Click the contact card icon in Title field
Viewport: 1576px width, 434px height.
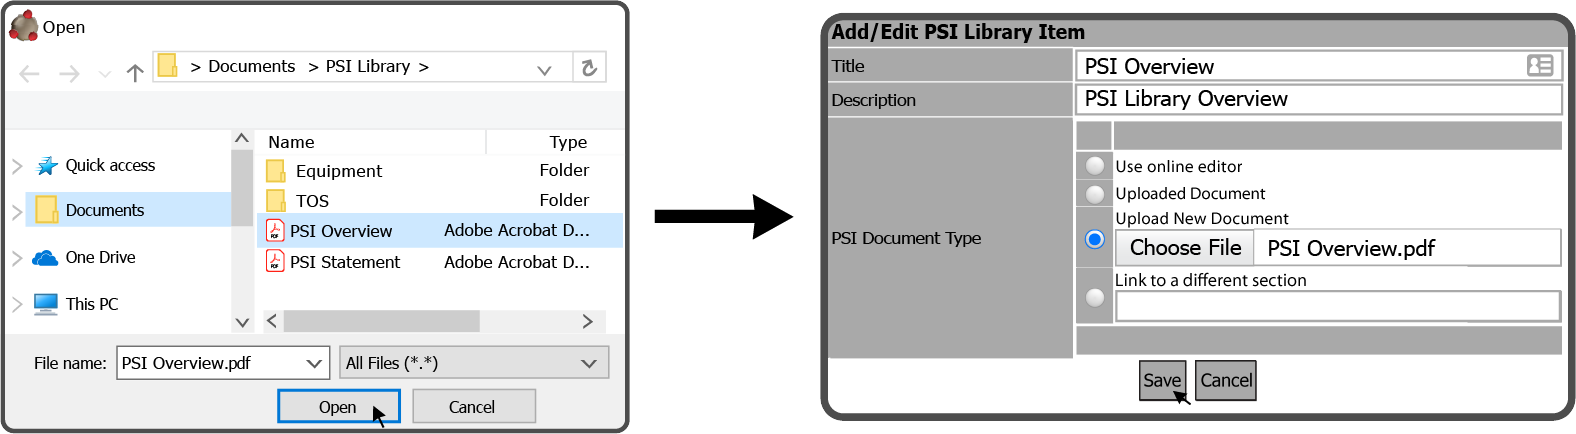1540,66
